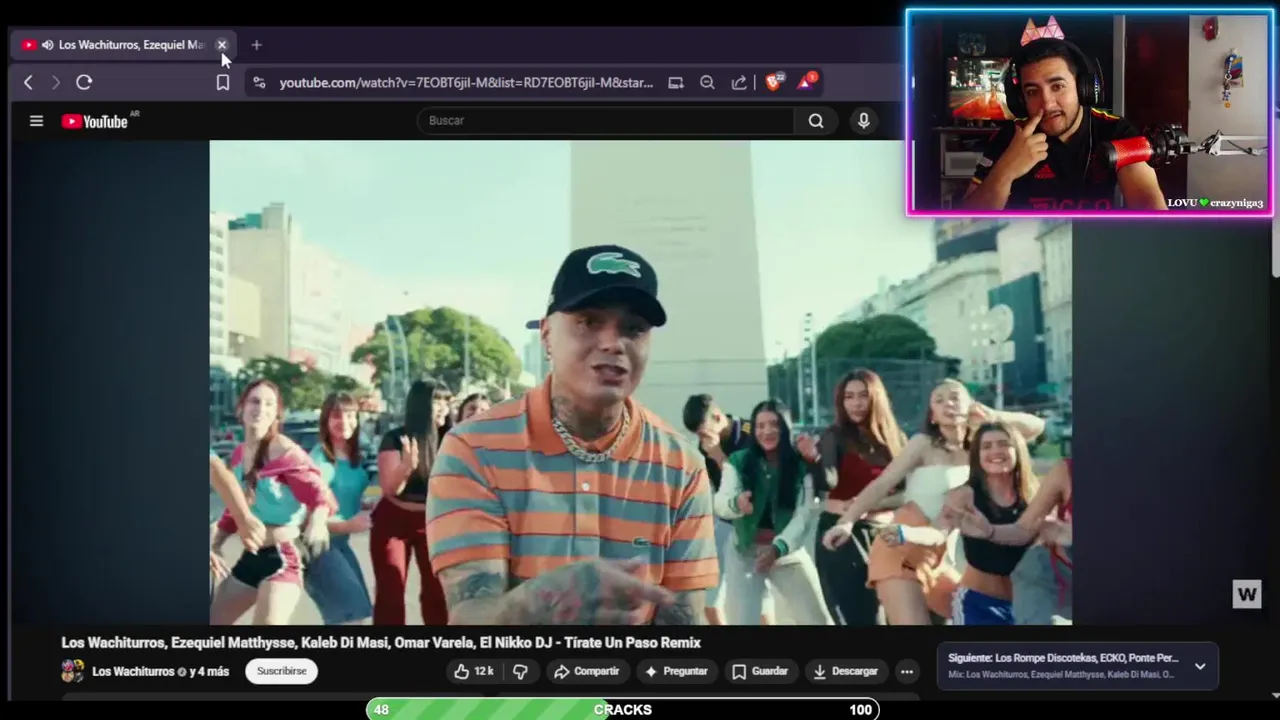Mute the tab via its speaker icon
The image size is (1280, 720).
(47, 45)
